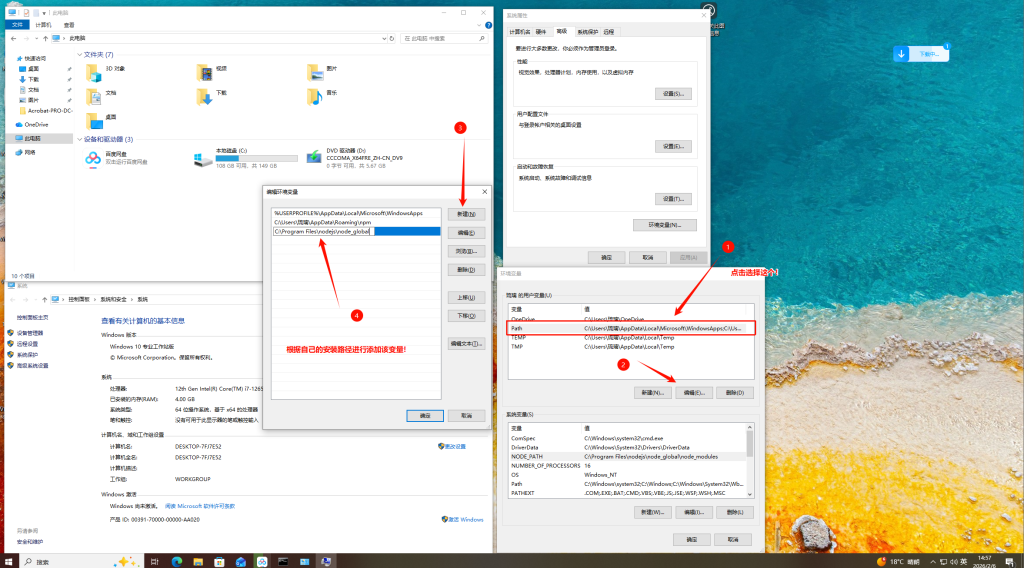Click 编辑文本(T)... in the edit variable dialog
The width and height of the screenshot is (1024, 568).
click(x=466, y=343)
